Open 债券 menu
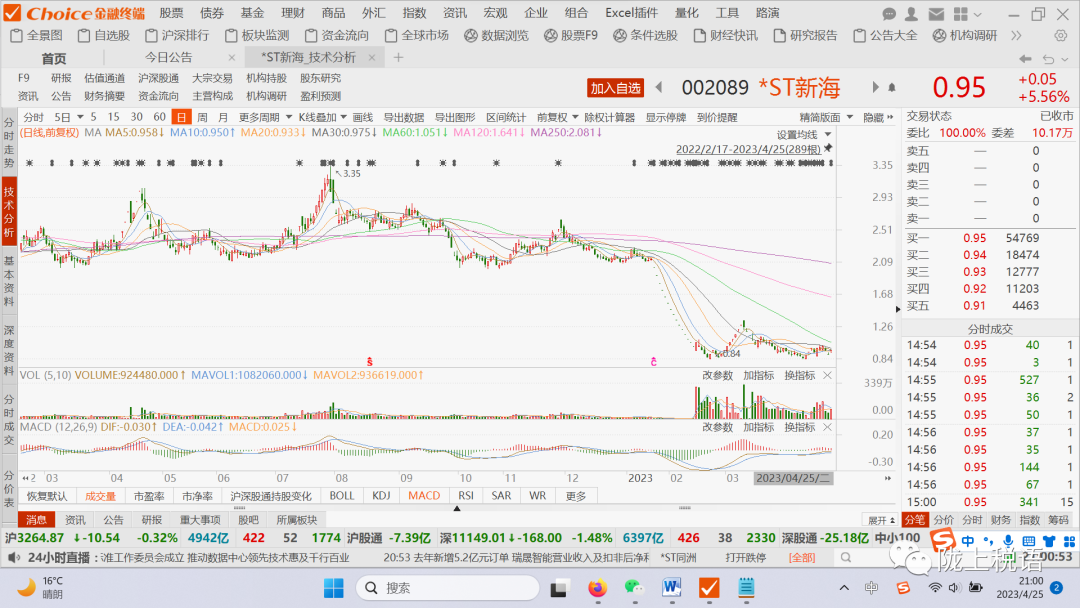 click(212, 13)
